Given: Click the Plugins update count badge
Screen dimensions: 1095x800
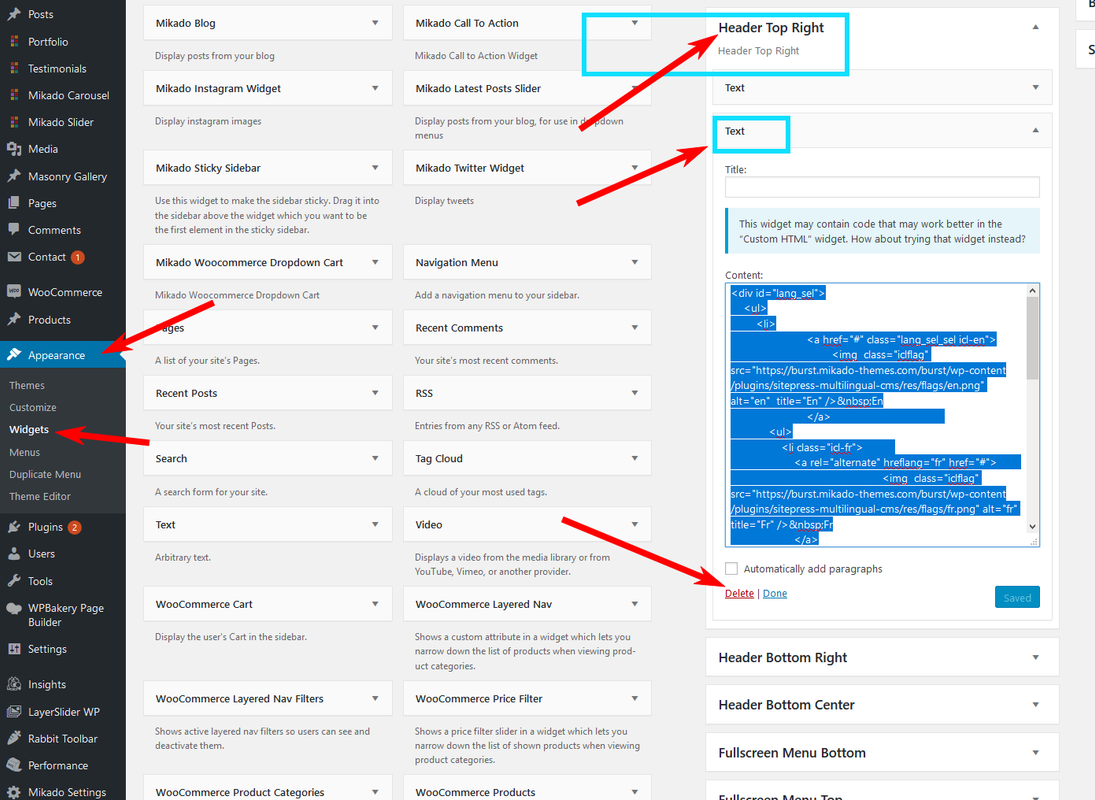Looking at the screenshot, I should pyautogui.click(x=75, y=527).
